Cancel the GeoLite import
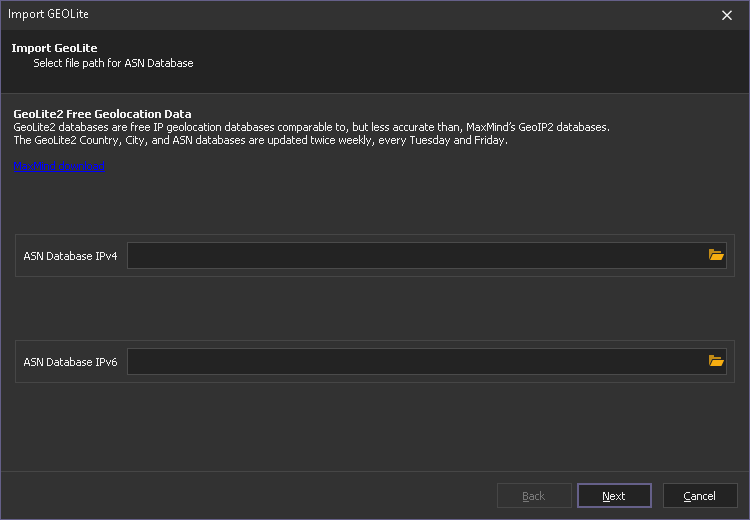The image size is (750, 520). (x=700, y=496)
